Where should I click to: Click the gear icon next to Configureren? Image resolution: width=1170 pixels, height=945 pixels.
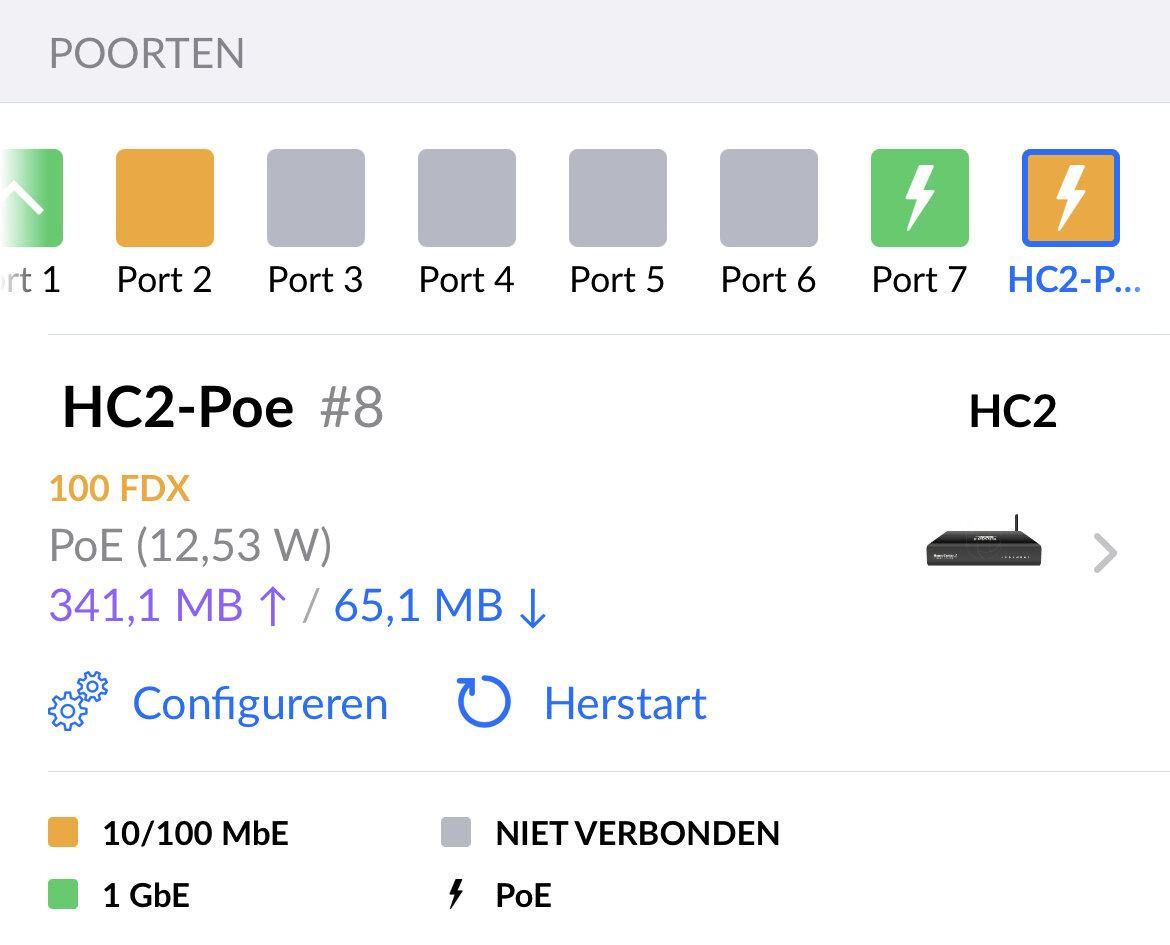78,701
